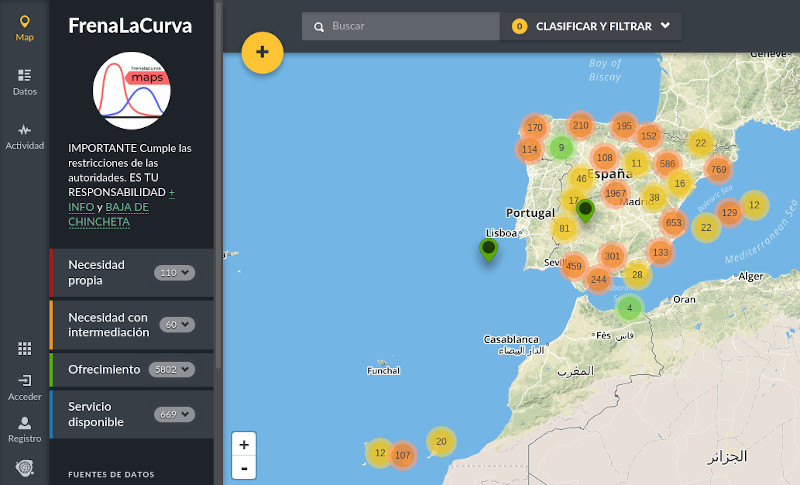Open the 114 cluster marker
The width and height of the screenshot is (800, 485).
point(530,149)
